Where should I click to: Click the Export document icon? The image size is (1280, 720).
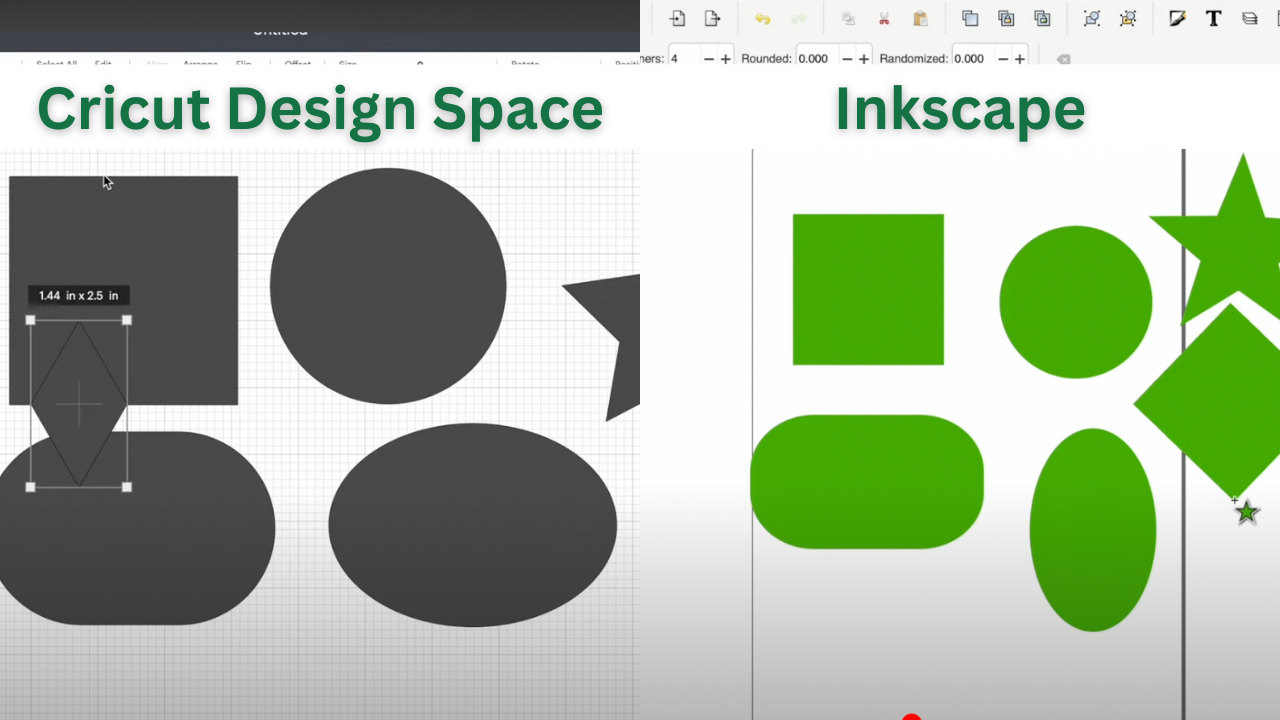coord(712,18)
